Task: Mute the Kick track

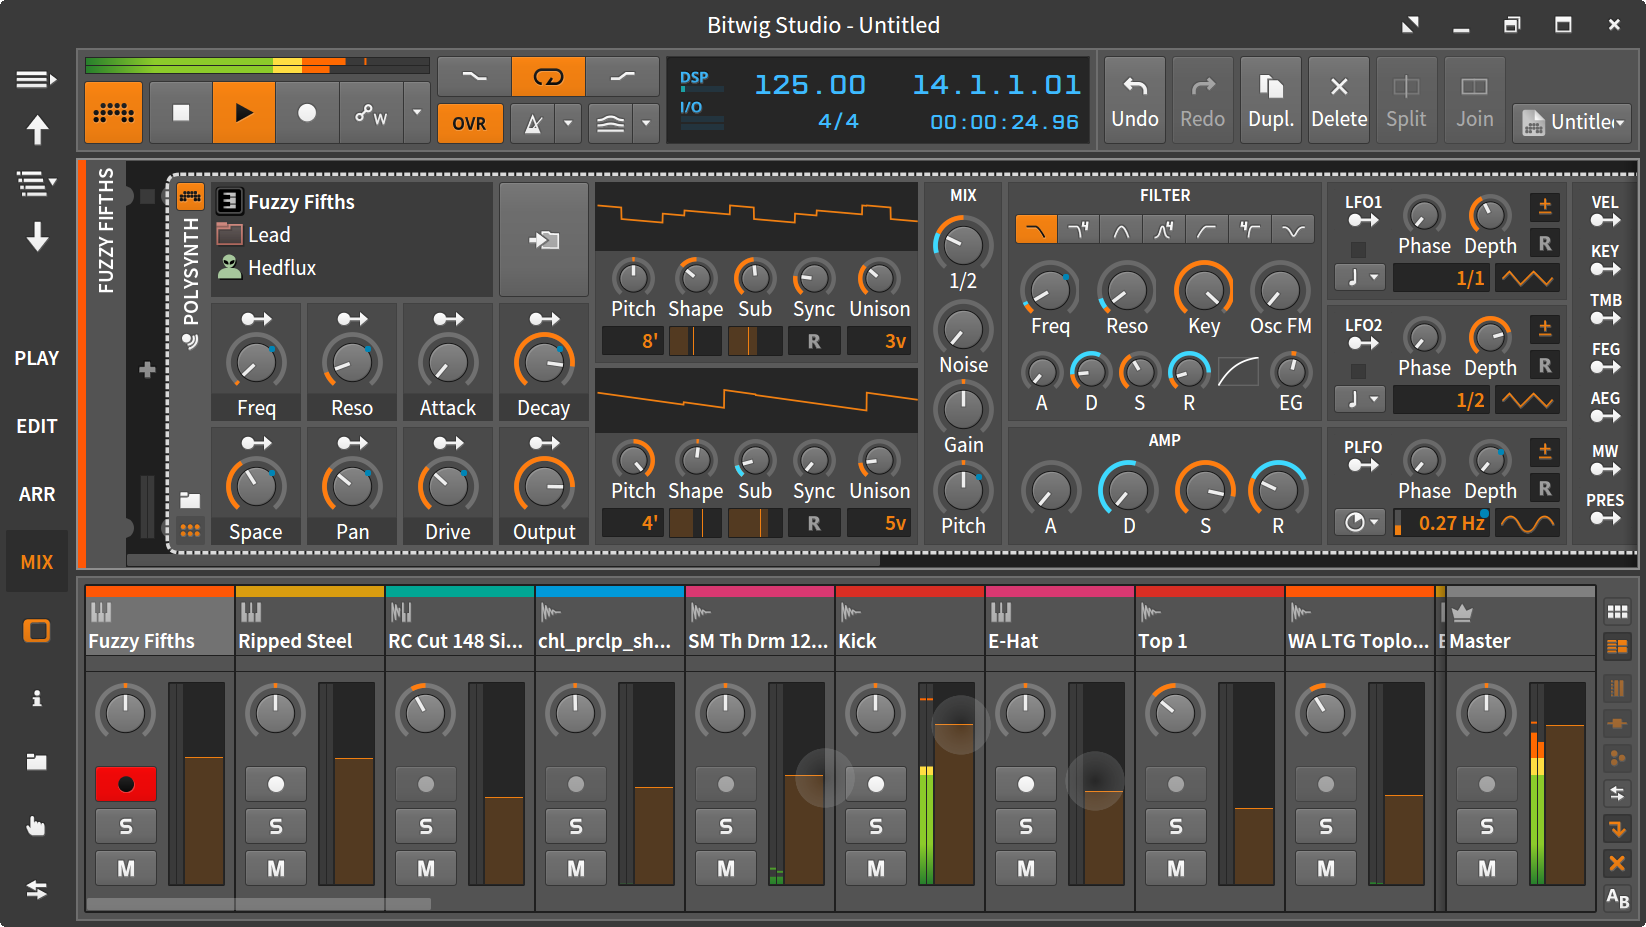Action: pos(876,869)
